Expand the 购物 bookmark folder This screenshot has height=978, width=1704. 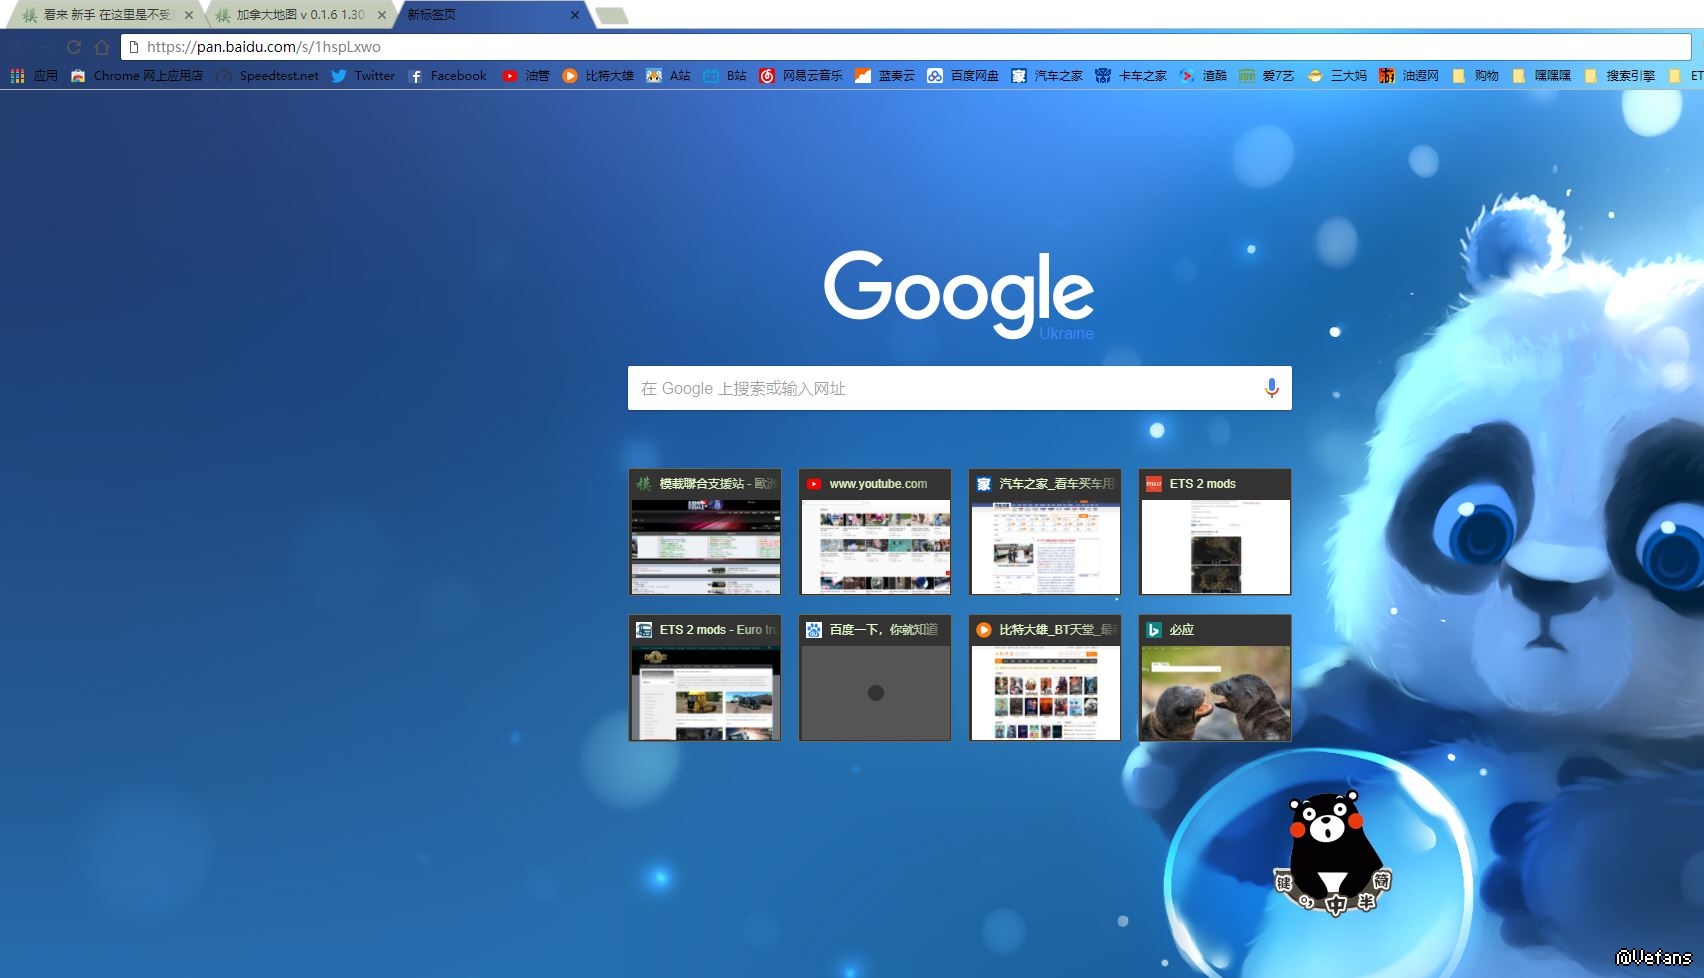(x=1475, y=76)
